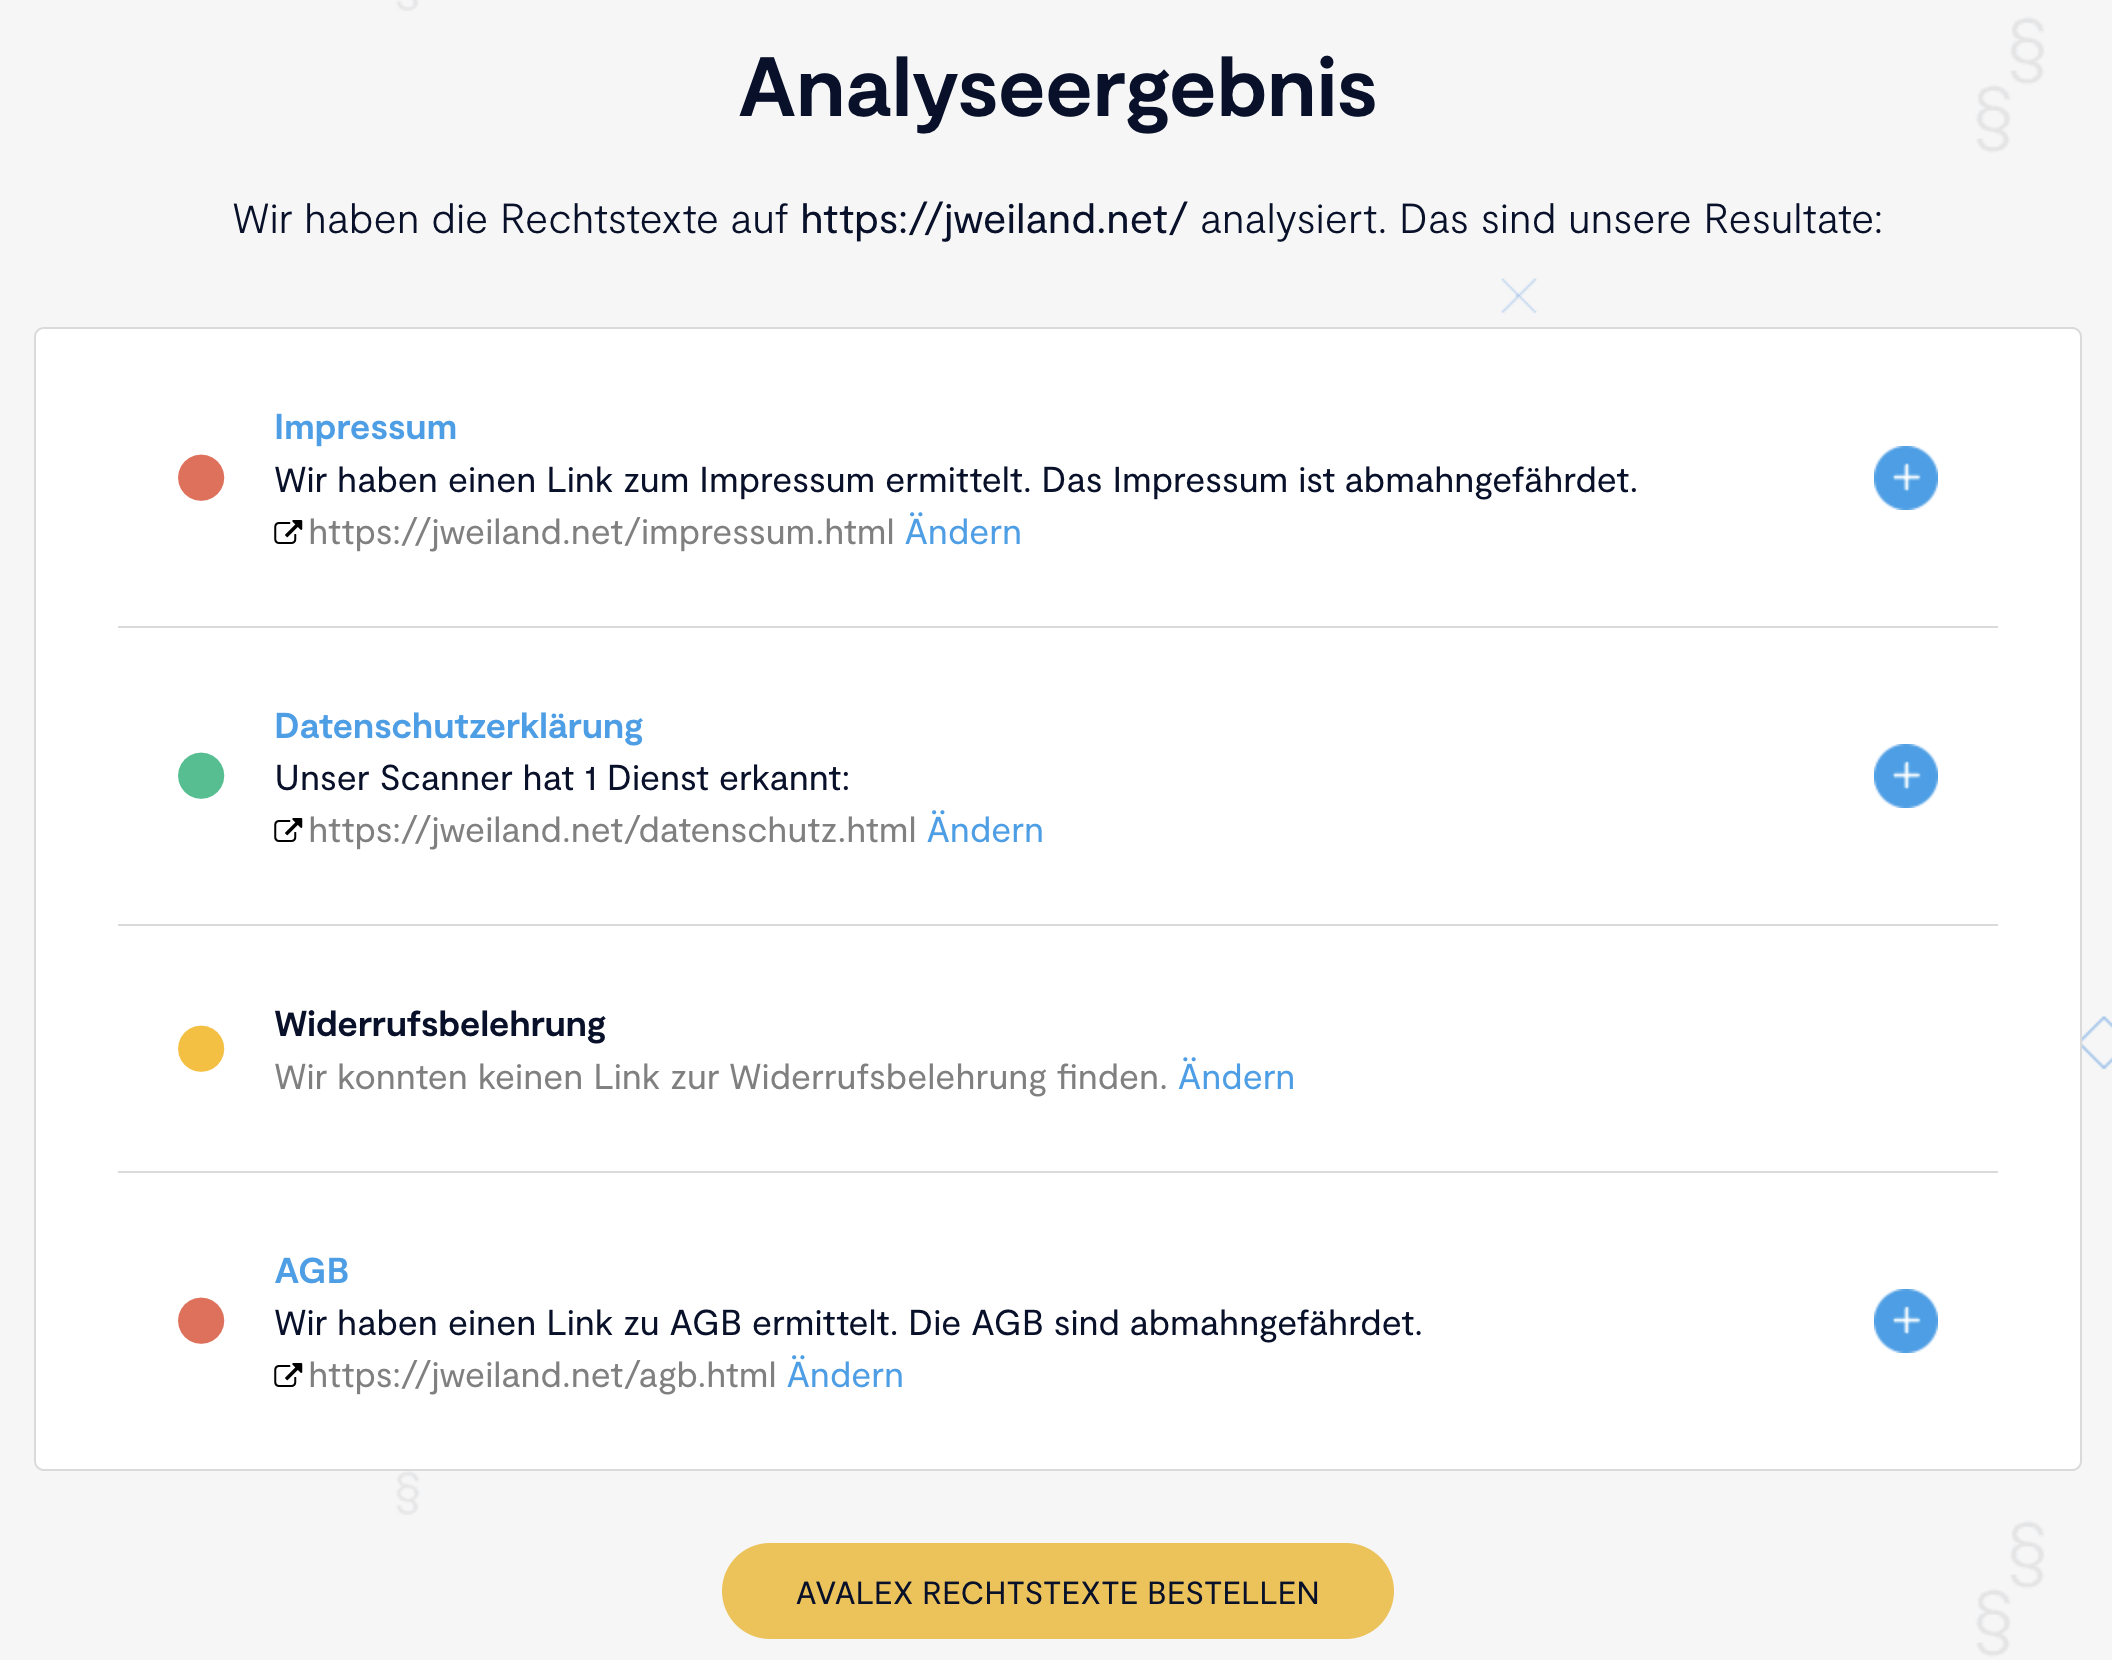Click the red status dot for AGB
The image size is (2112, 1660).
[x=201, y=1321]
